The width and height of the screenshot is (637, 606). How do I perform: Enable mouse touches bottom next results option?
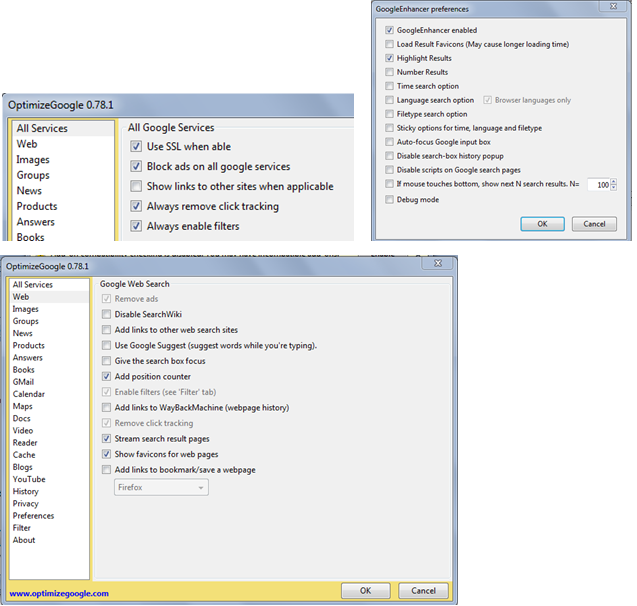click(389, 184)
